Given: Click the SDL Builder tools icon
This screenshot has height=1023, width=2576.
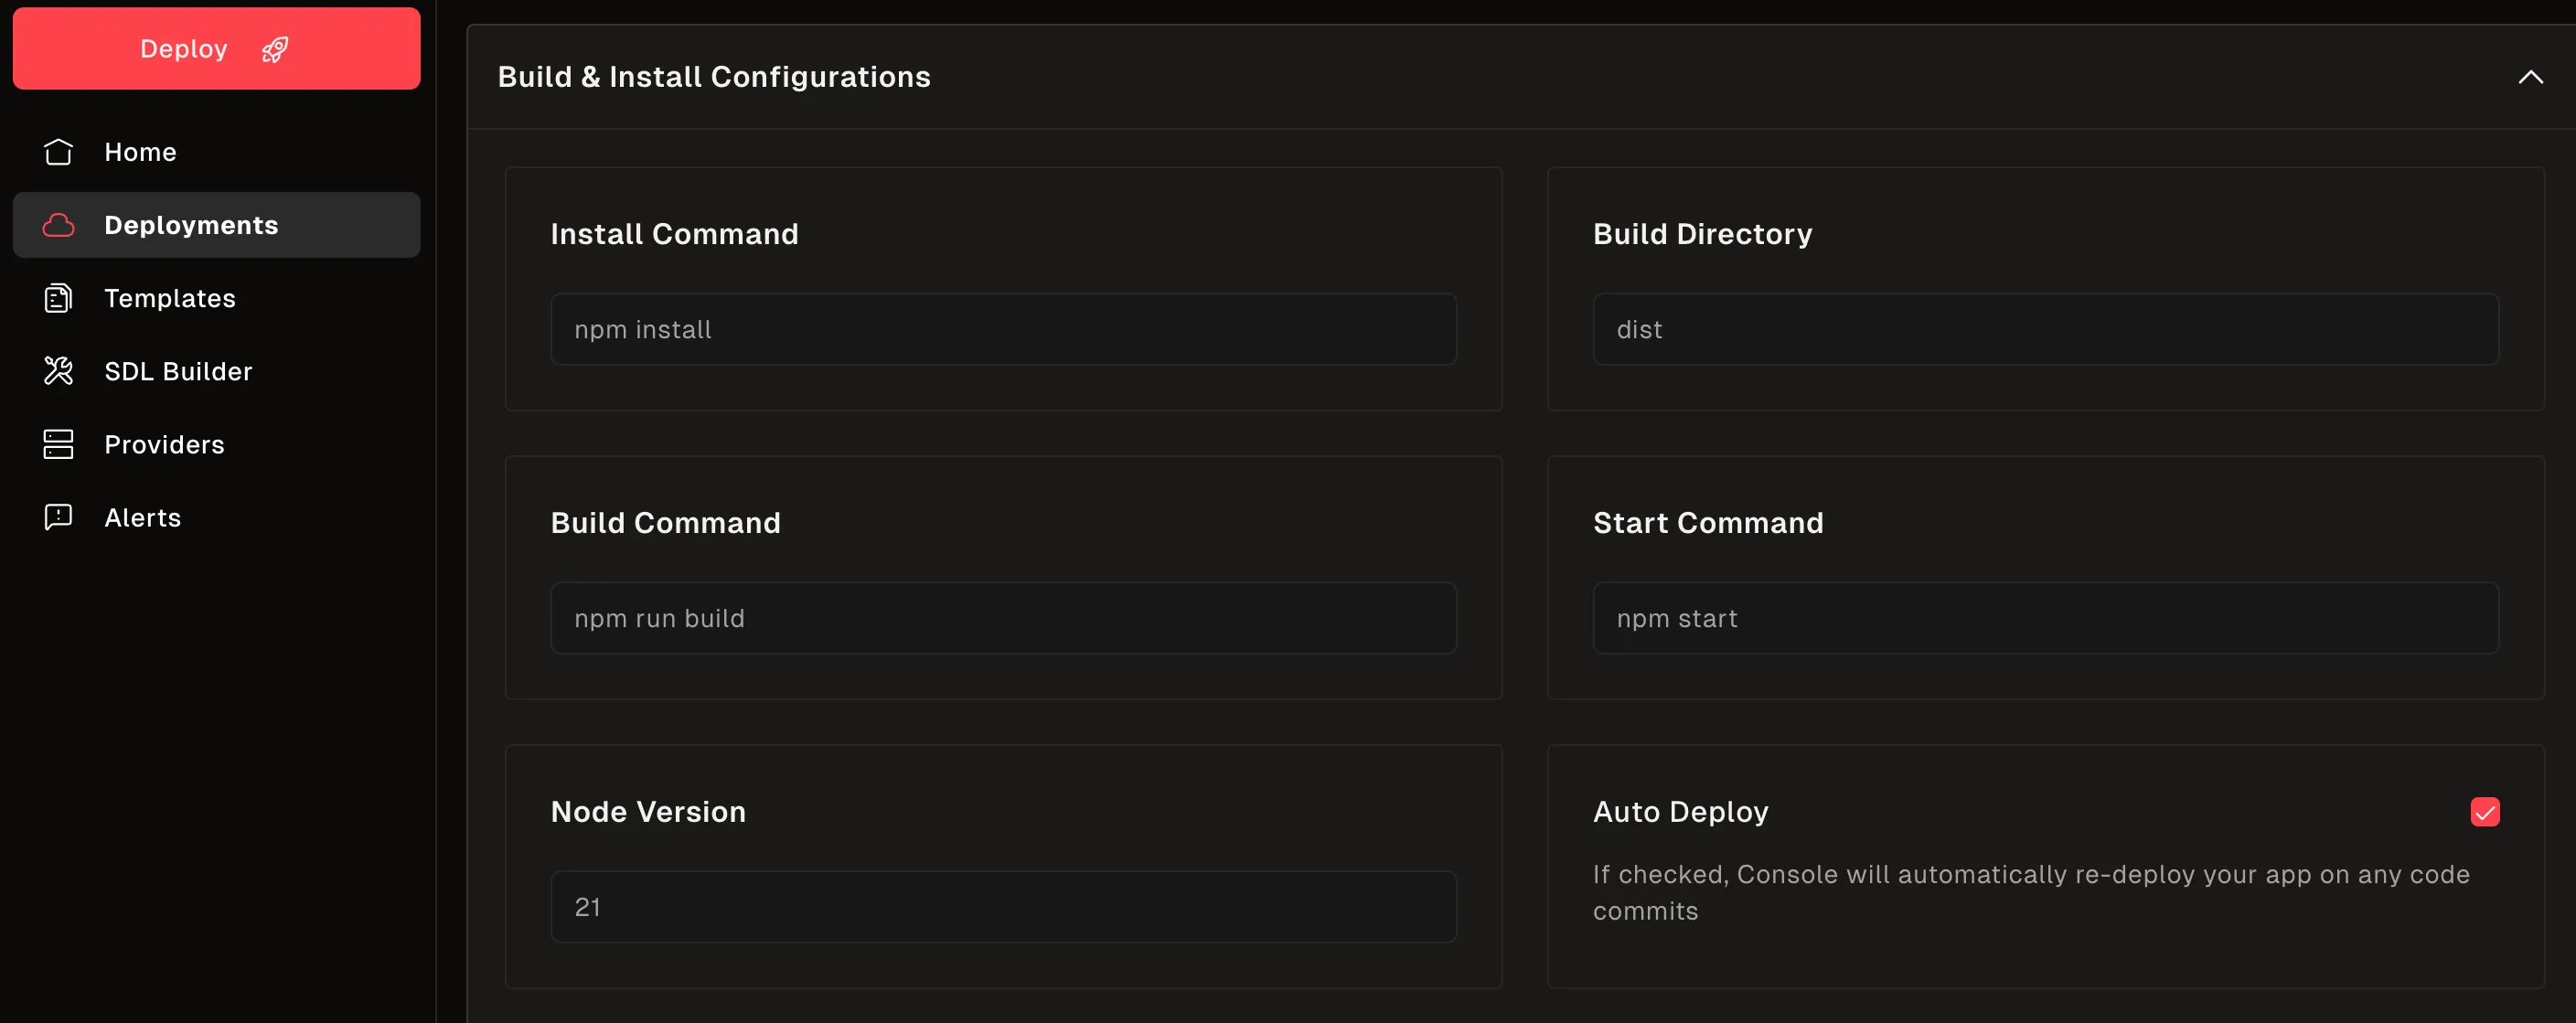Looking at the screenshot, I should (x=58, y=371).
